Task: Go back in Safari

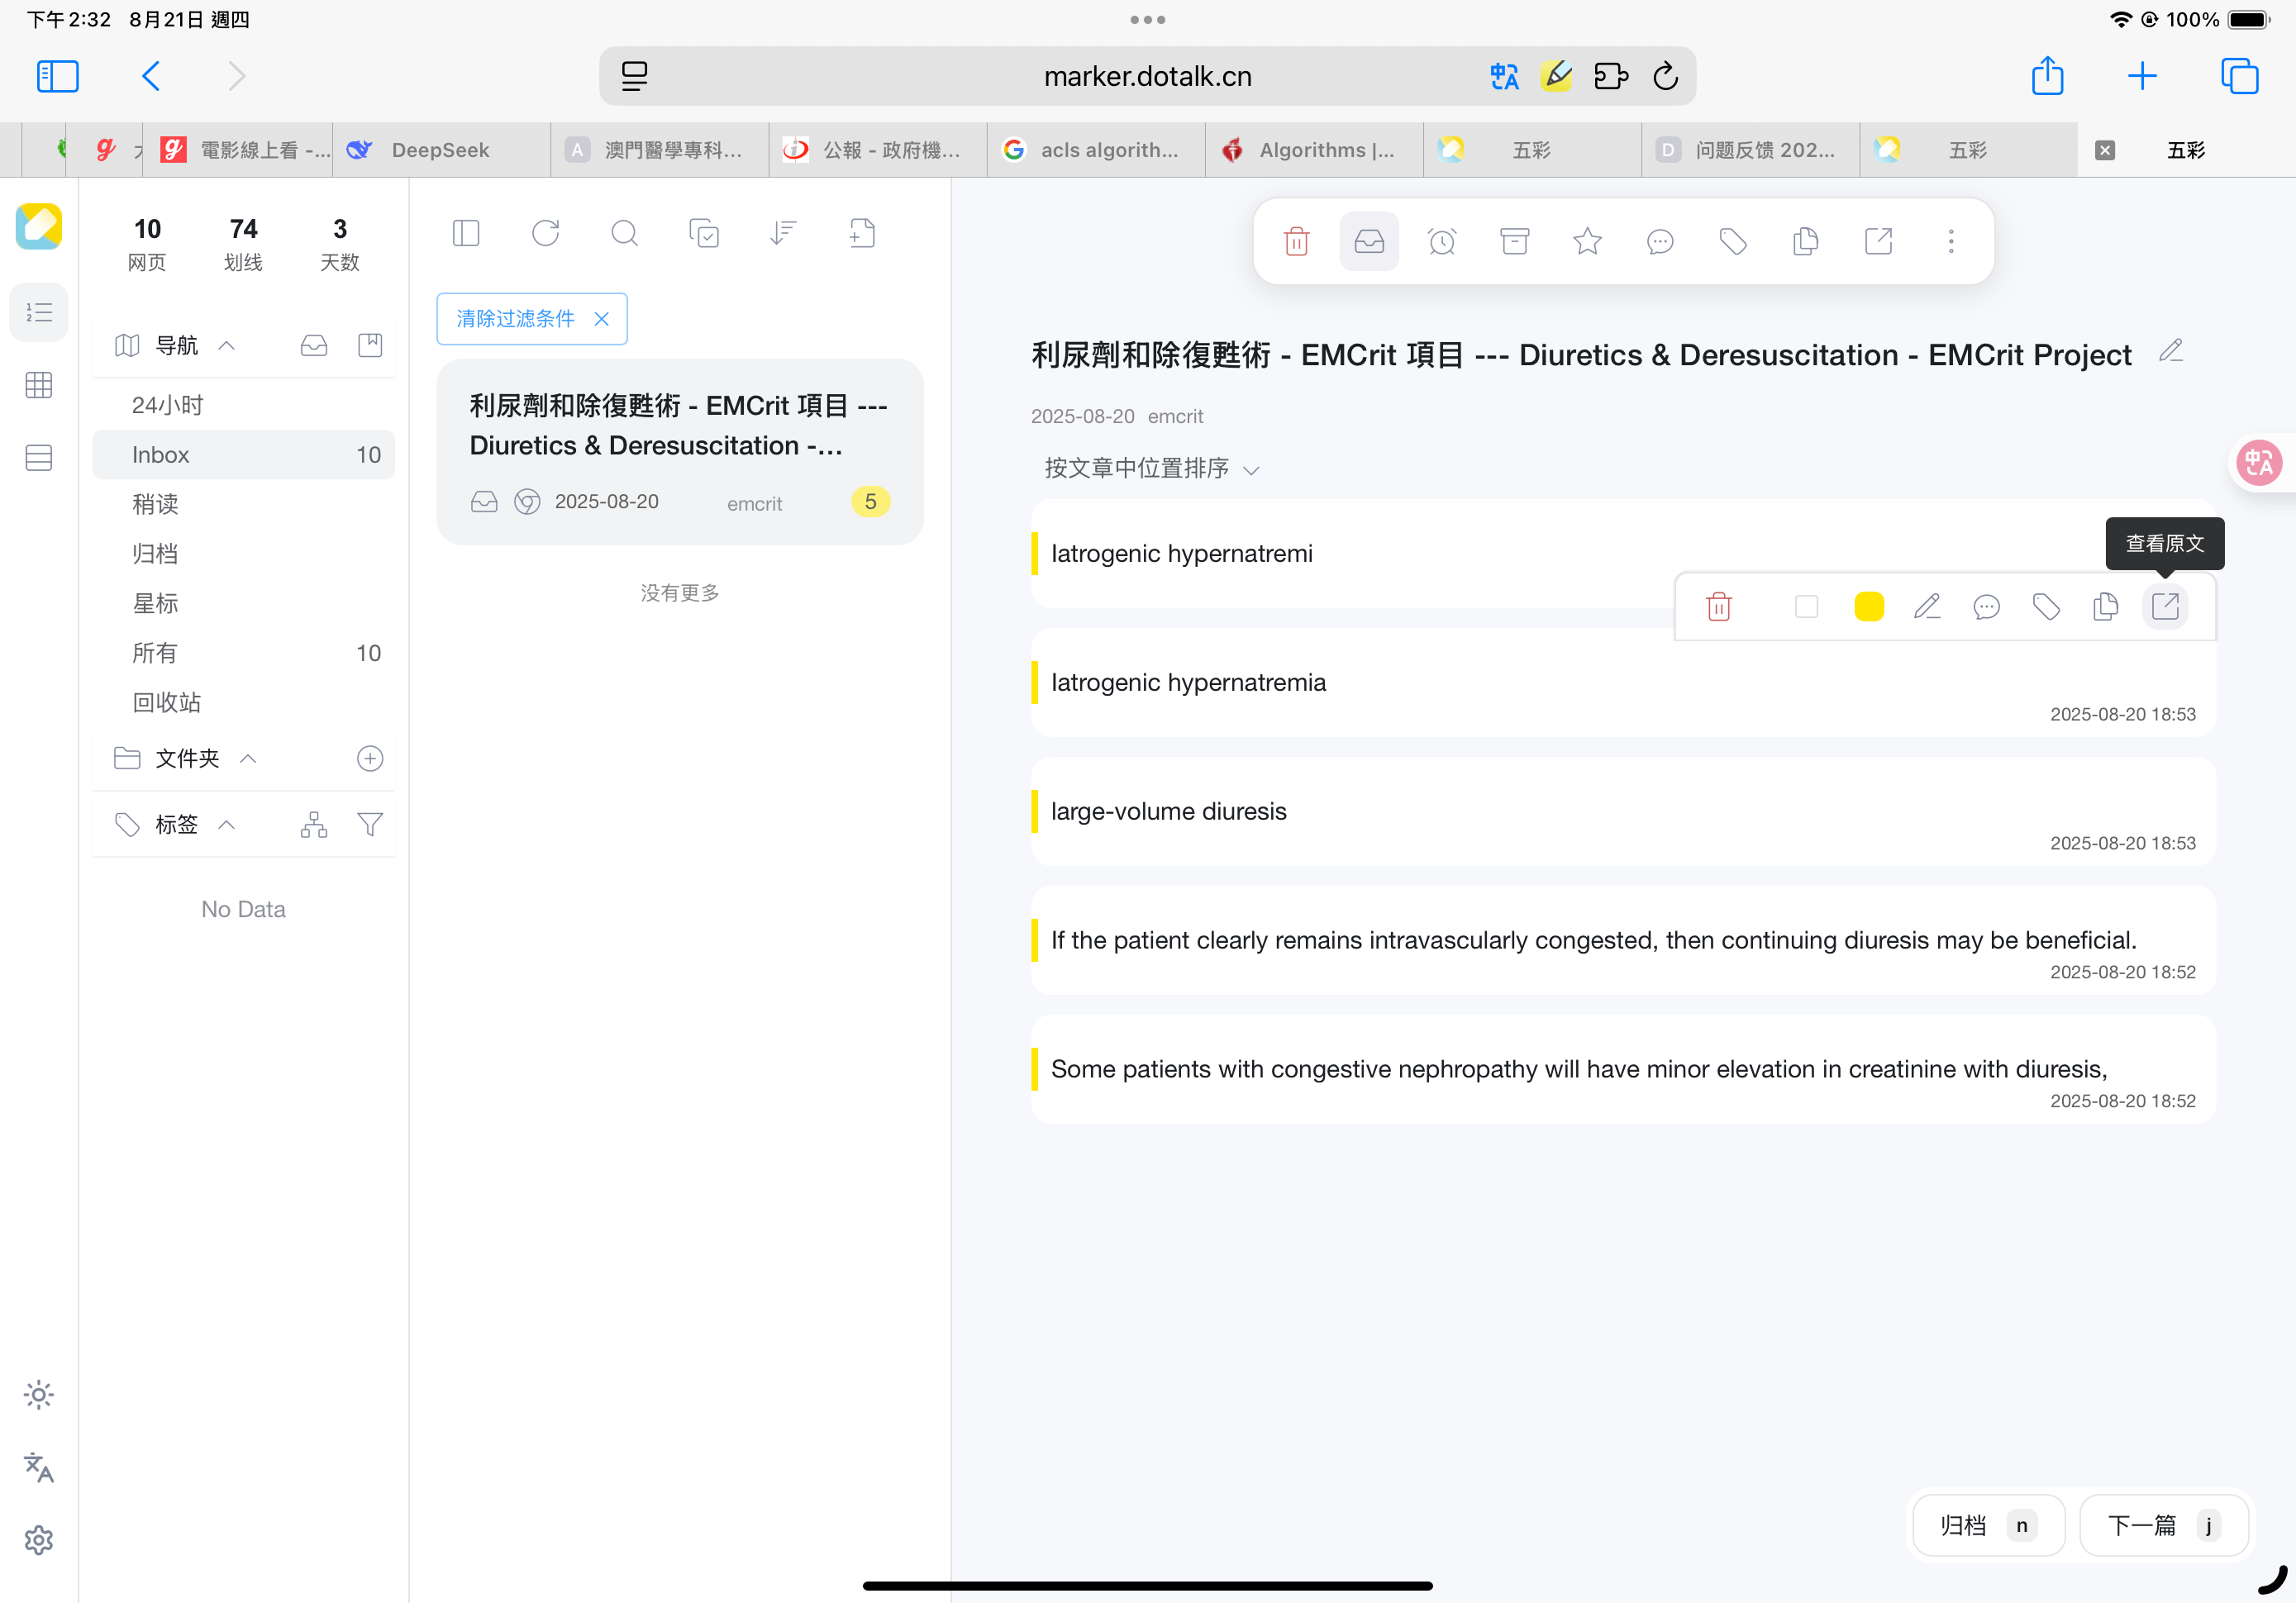Action: (151, 76)
